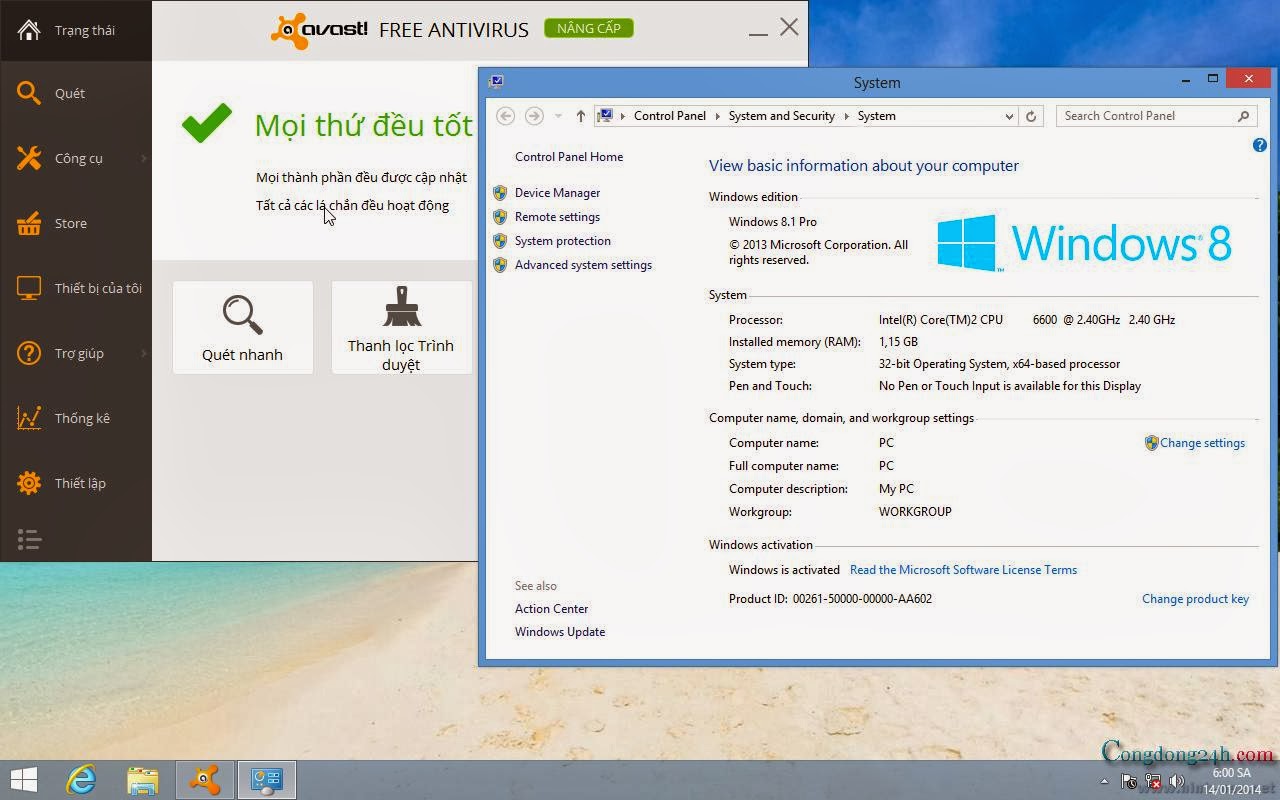Read the Microsoft Software License Terms
This screenshot has height=800, width=1280.
coord(963,570)
